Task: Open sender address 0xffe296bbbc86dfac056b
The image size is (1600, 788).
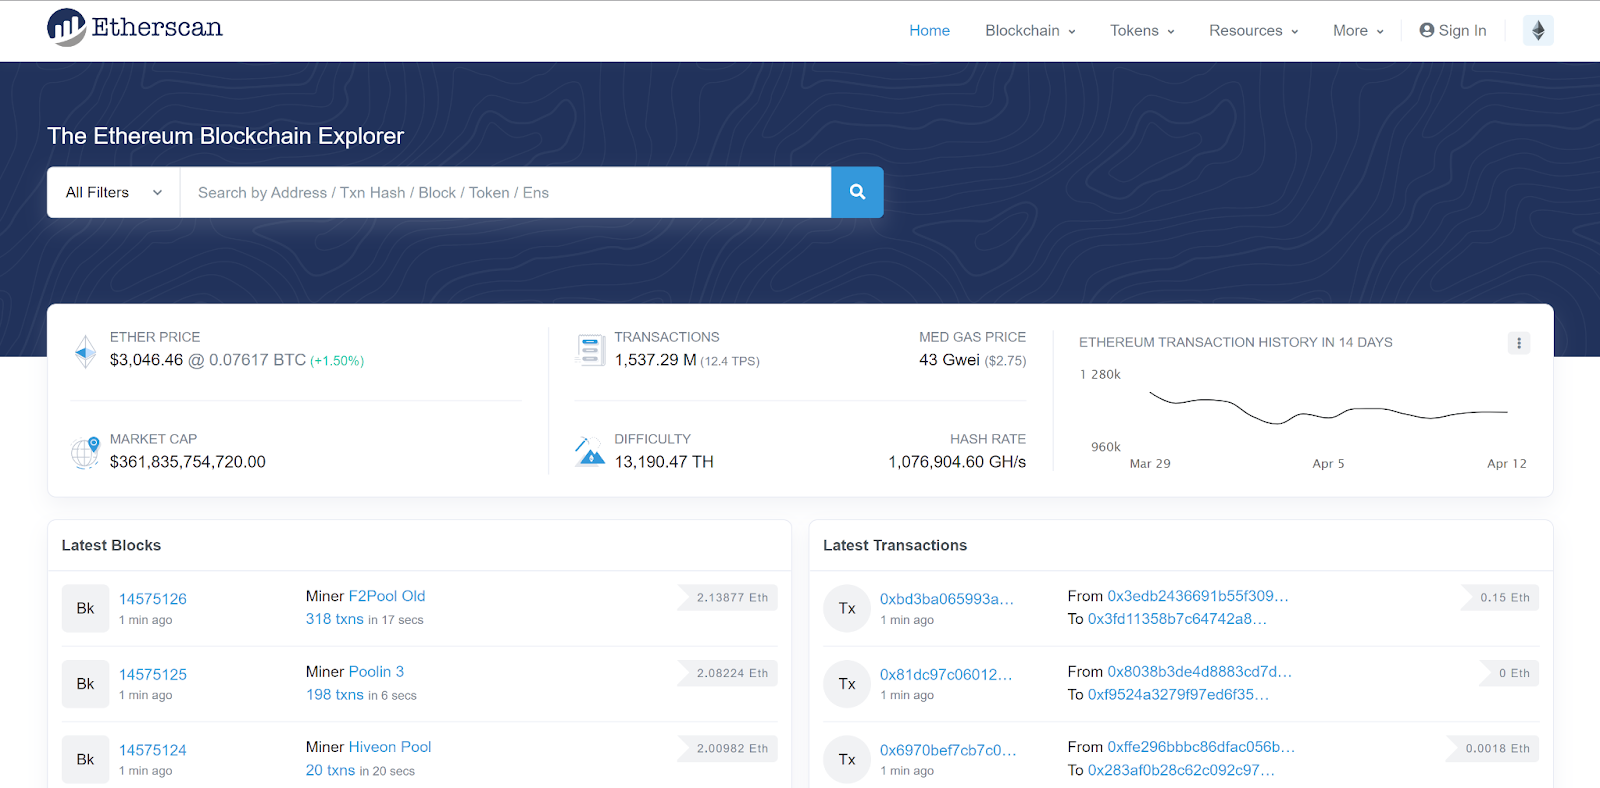Action: click(x=1201, y=747)
